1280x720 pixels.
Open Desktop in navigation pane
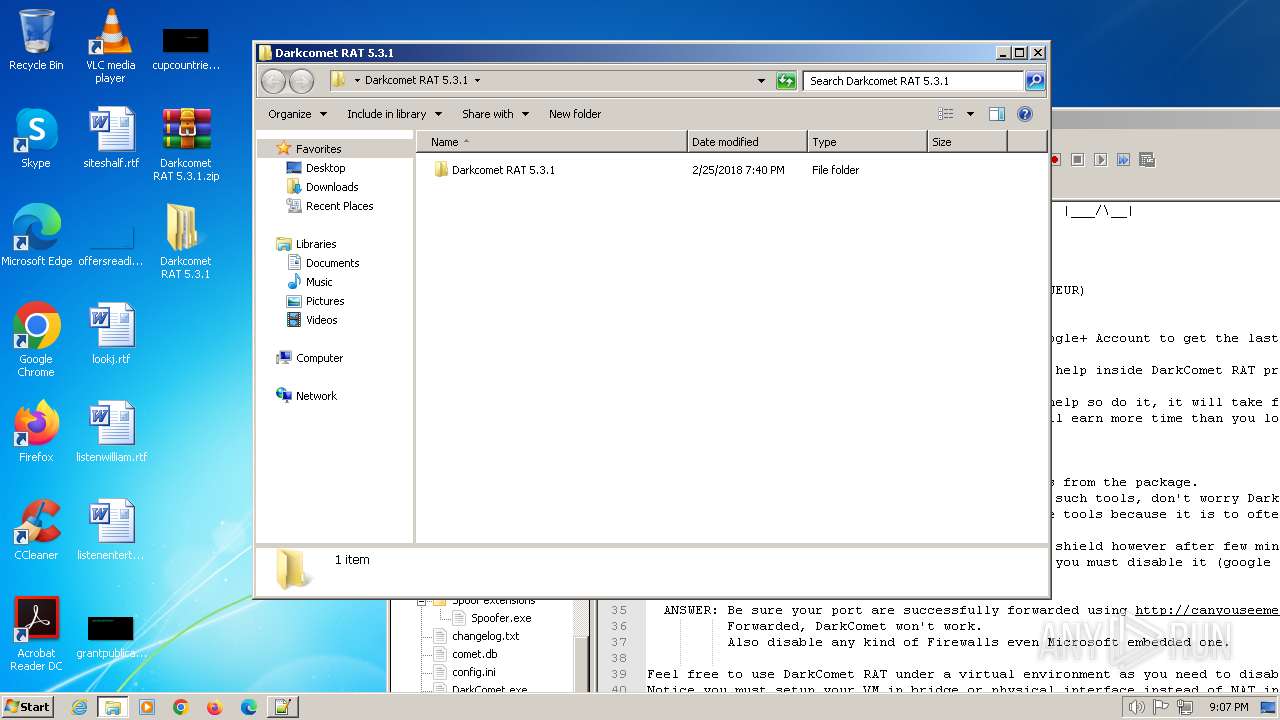click(325, 168)
